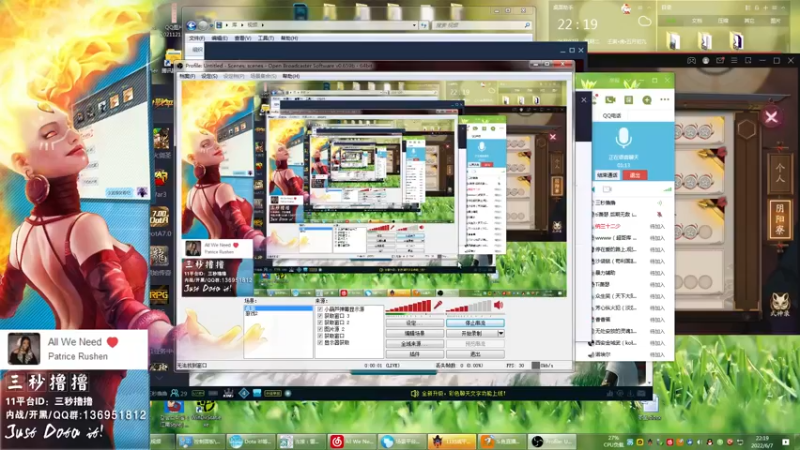Click the red 退出 button in QQ call

(x=635, y=175)
